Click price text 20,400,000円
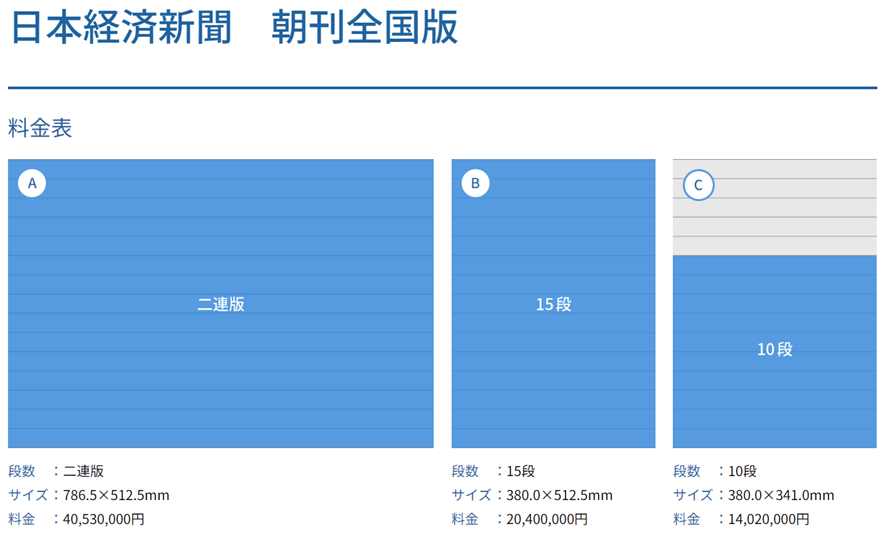This screenshot has height=536, width=886. 547,519
